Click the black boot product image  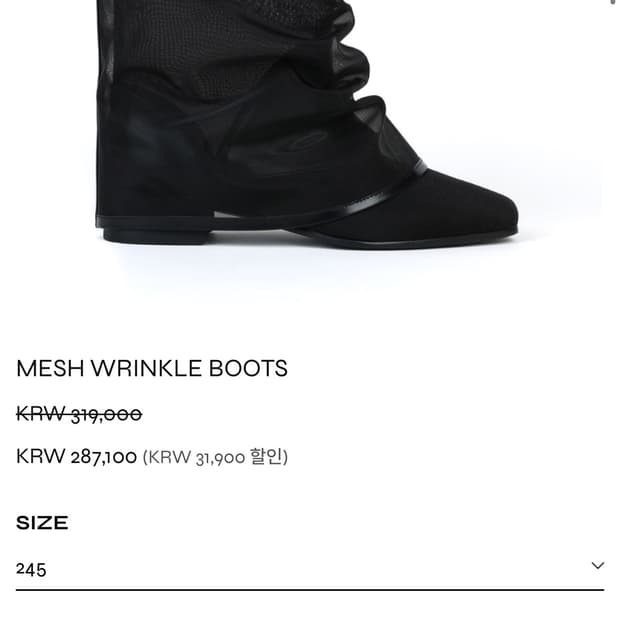pos(306,125)
